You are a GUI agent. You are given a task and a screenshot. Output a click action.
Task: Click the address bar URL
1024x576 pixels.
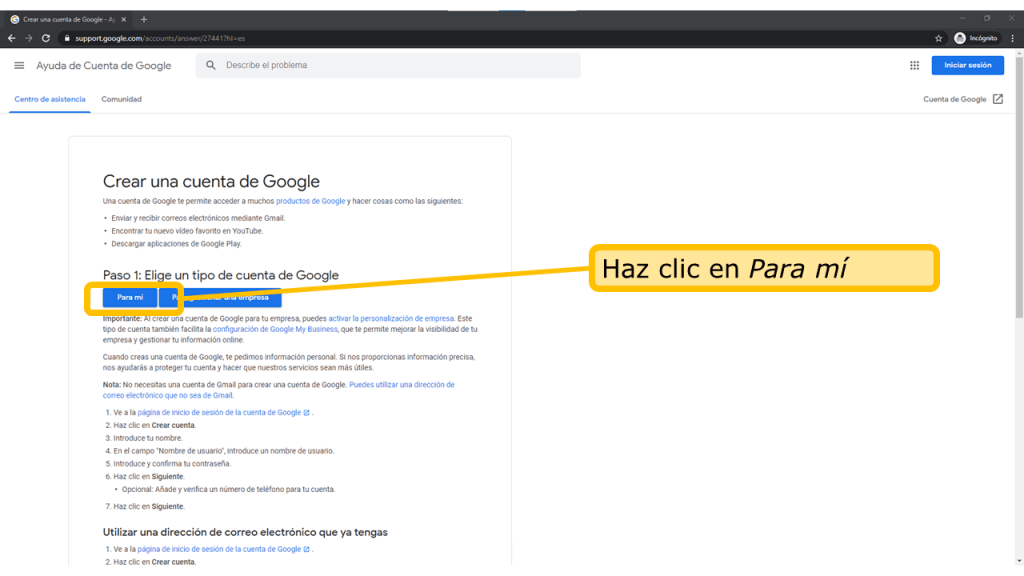(160, 39)
